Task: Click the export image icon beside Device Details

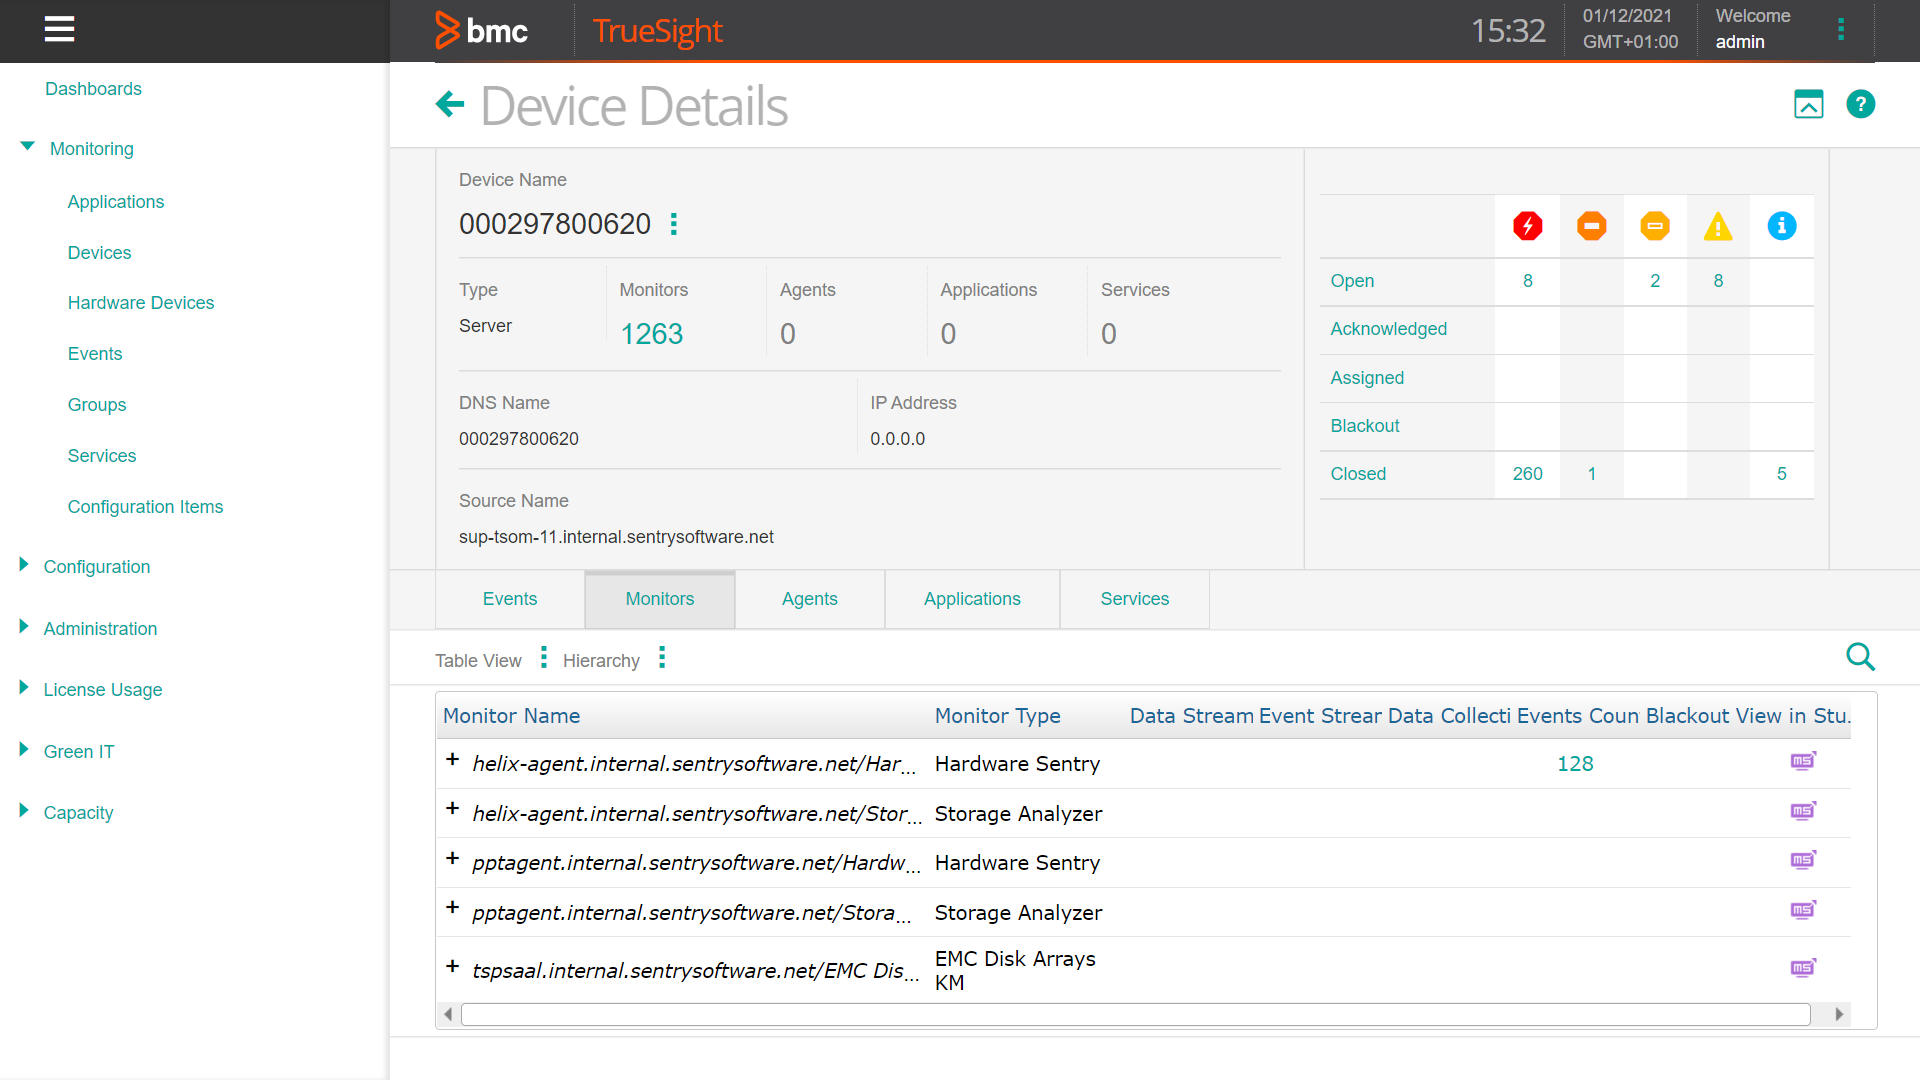Action: [x=1809, y=104]
